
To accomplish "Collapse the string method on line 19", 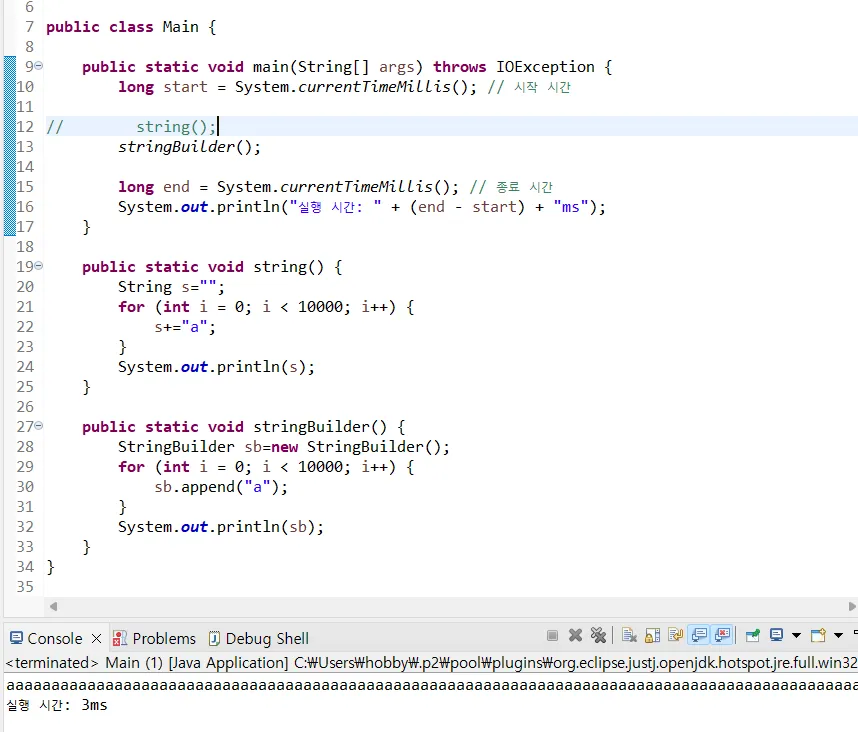I will click(39, 266).
